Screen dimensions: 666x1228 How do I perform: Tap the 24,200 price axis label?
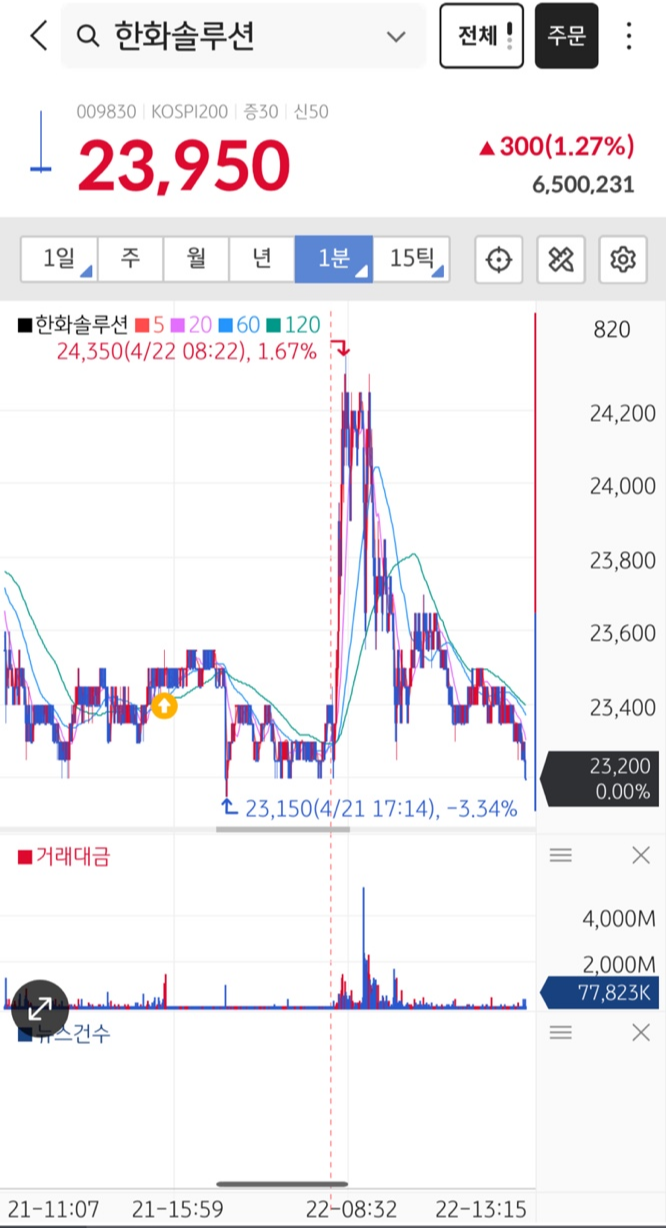tap(622, 413)
